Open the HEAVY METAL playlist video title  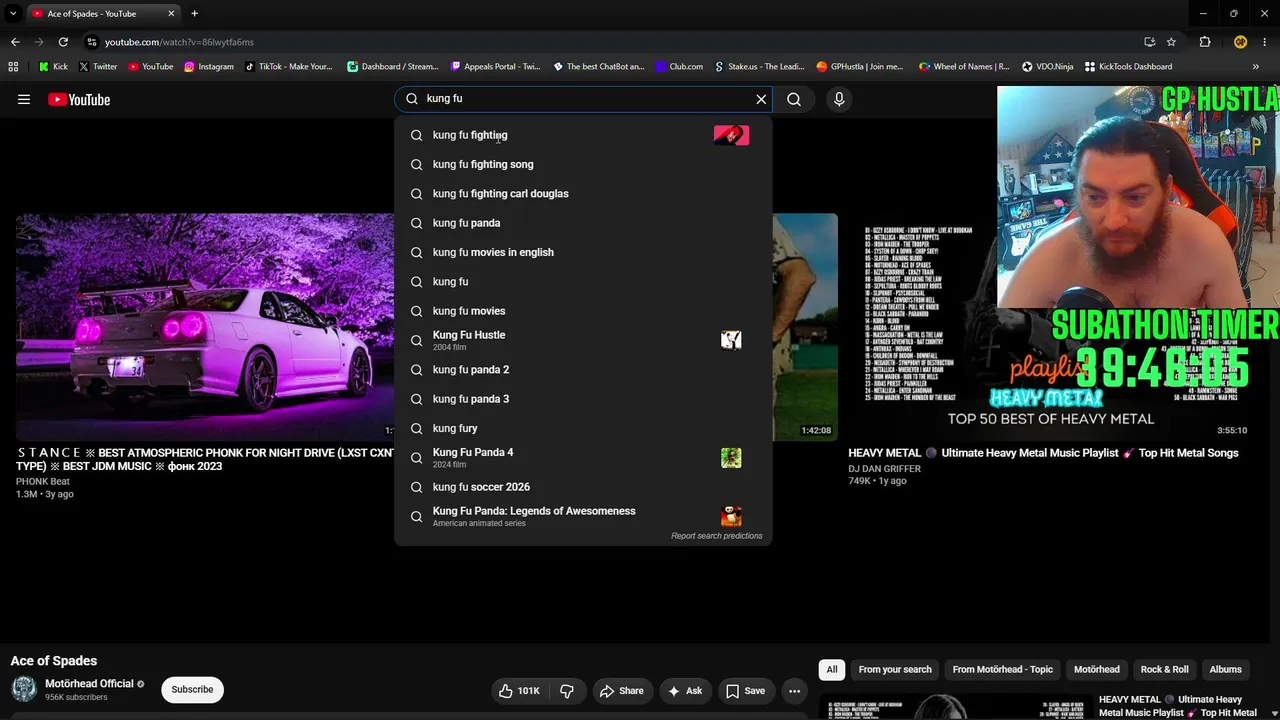[x=1043, y=453]
